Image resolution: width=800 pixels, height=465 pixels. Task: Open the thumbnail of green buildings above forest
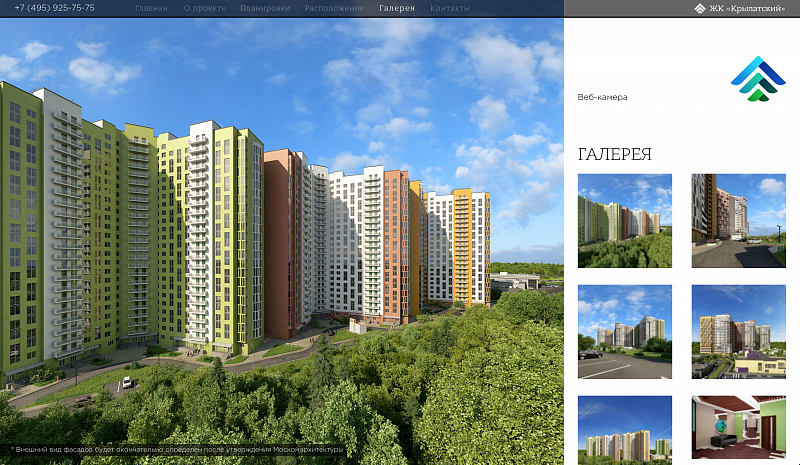point(625,221)
